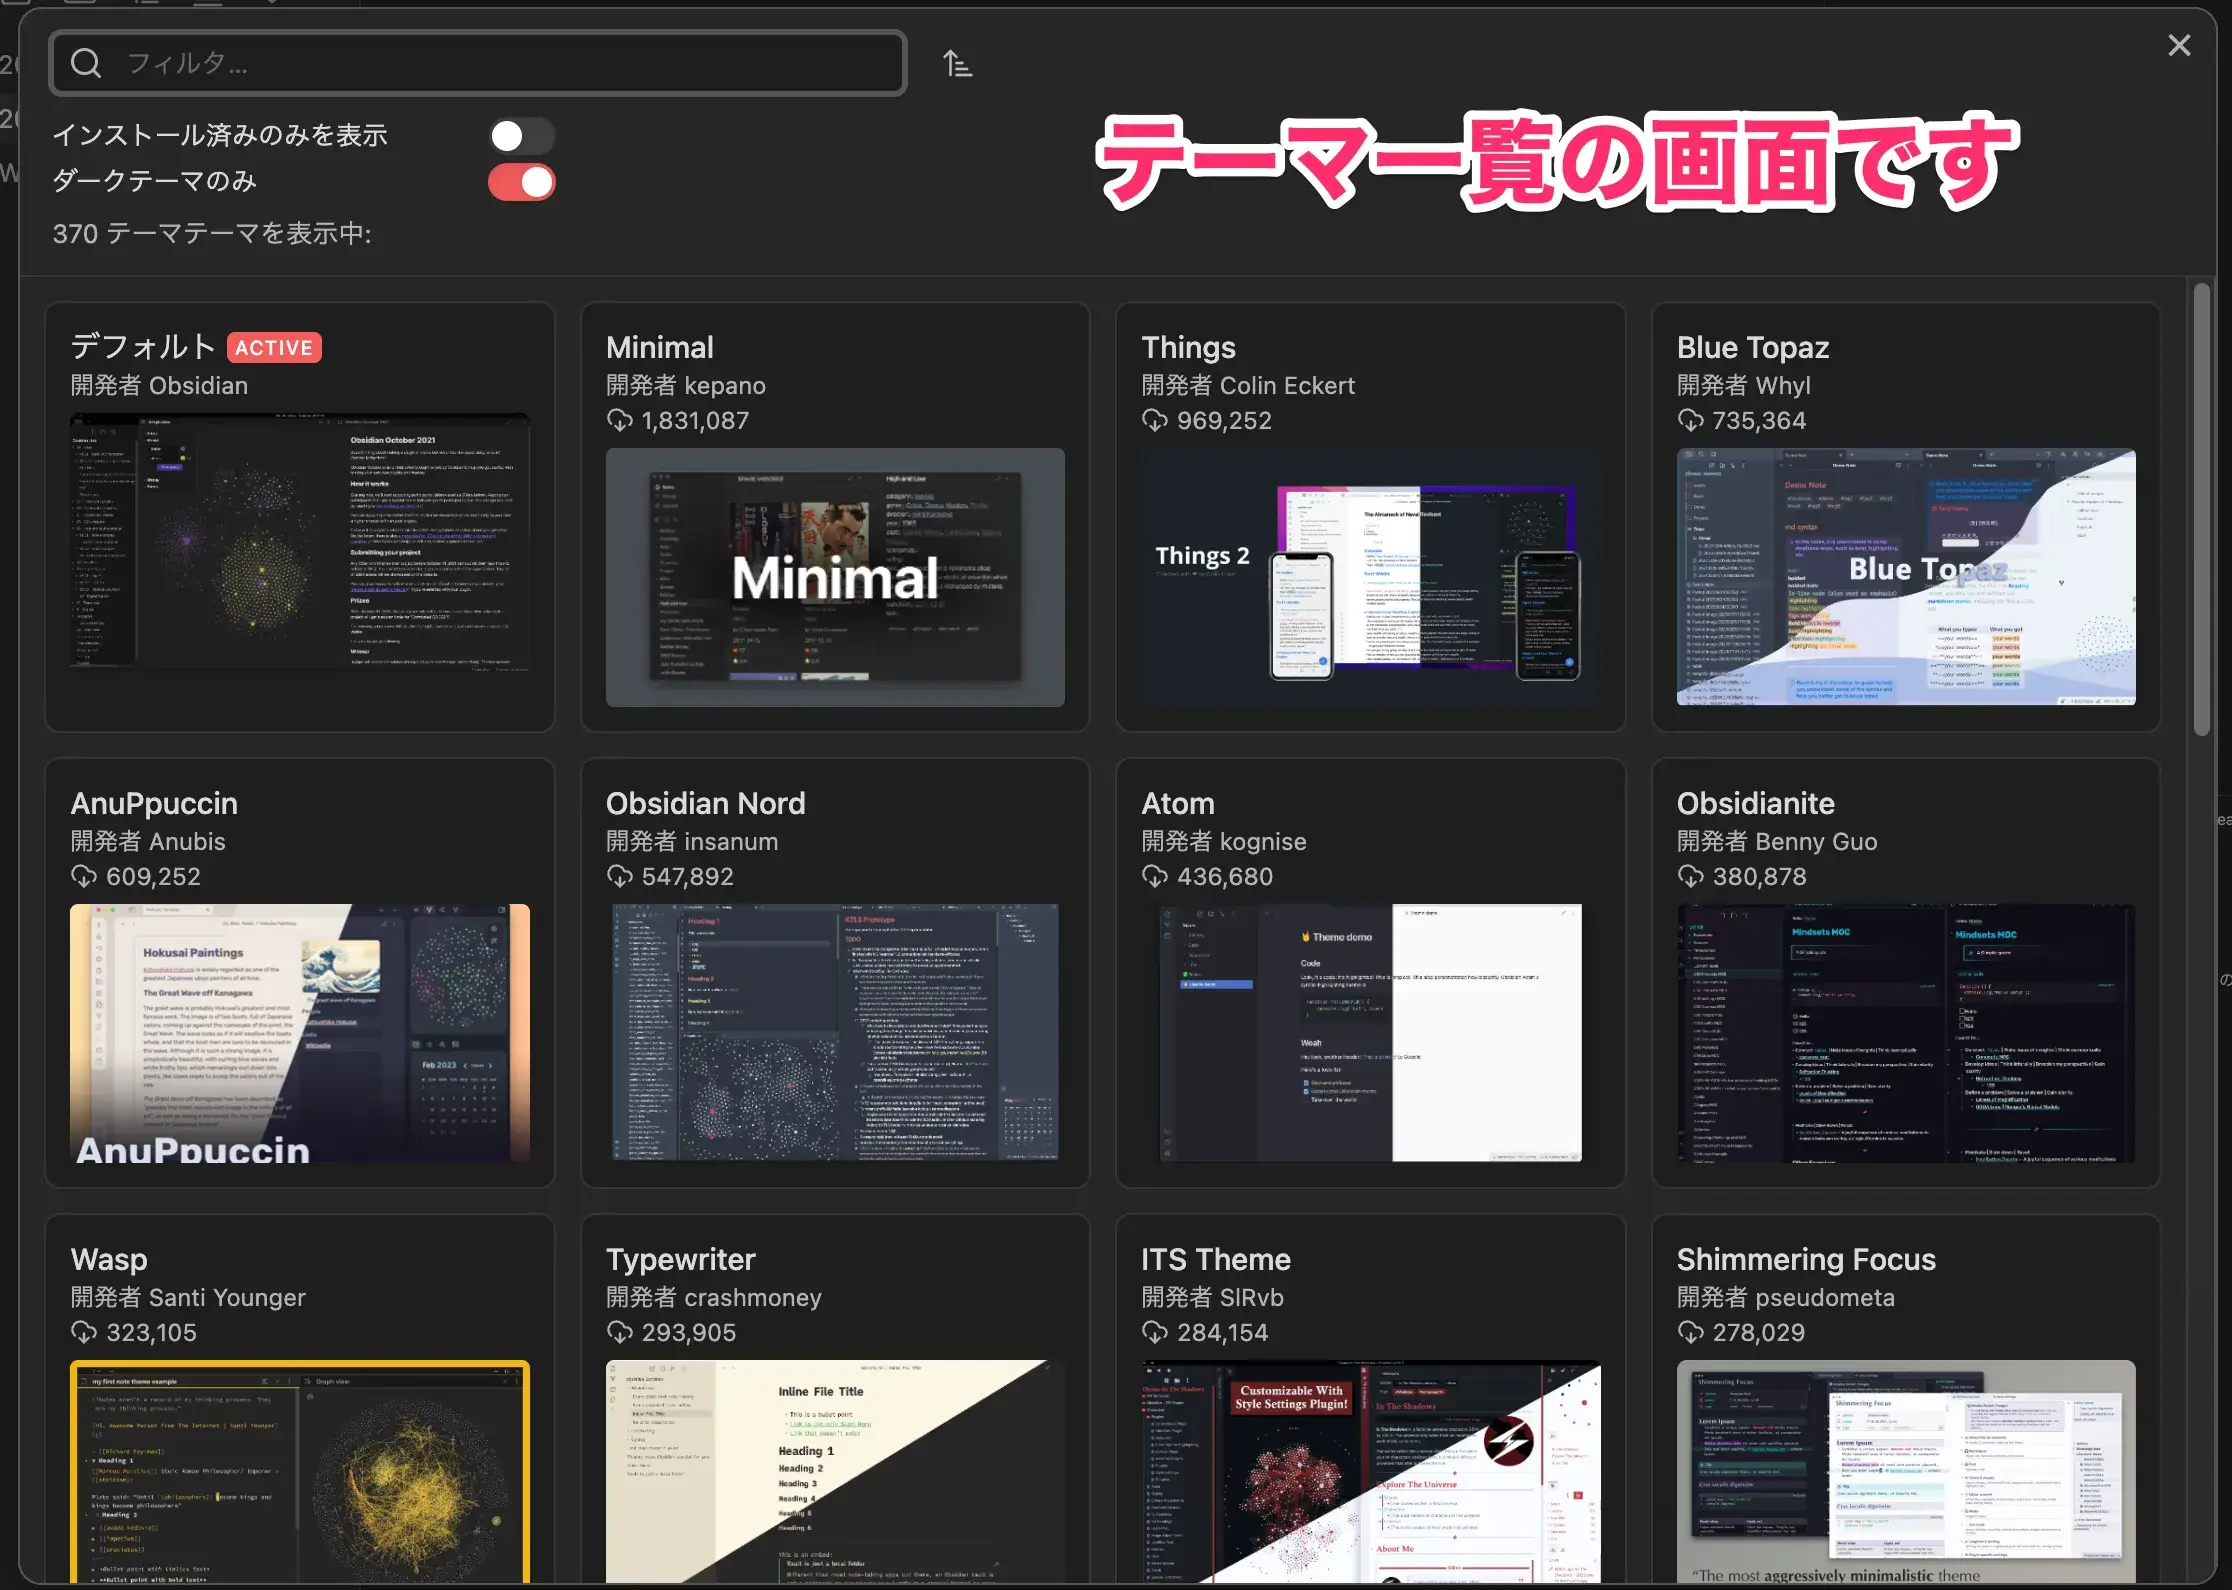Image resolution: width=2232 pixels, height=1590 pixels.
Task: Open the Obsidianite preview image
Action: (x=1906, y=1033)
